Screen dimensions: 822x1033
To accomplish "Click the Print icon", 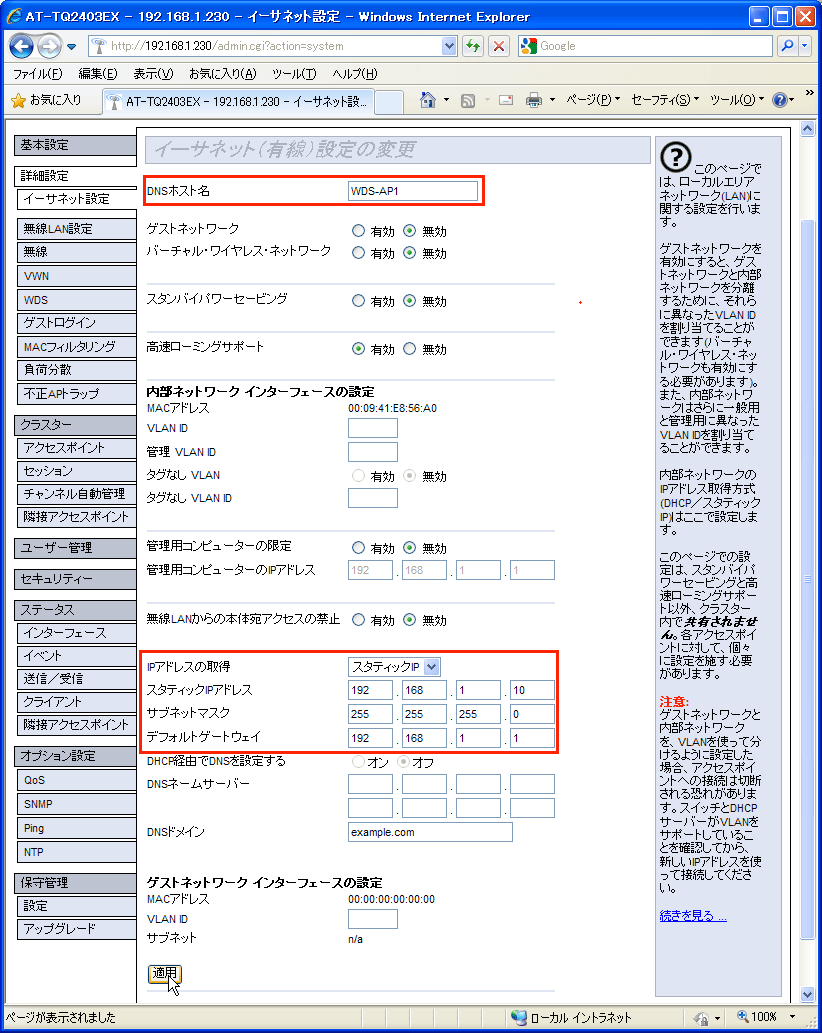I will [x=534, y=100].
